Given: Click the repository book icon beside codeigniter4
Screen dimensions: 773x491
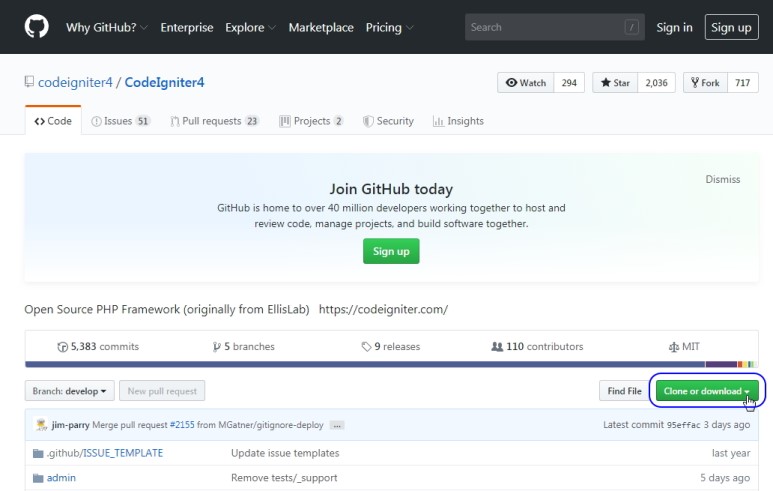Looking at the screenshot, I should 29,82.
